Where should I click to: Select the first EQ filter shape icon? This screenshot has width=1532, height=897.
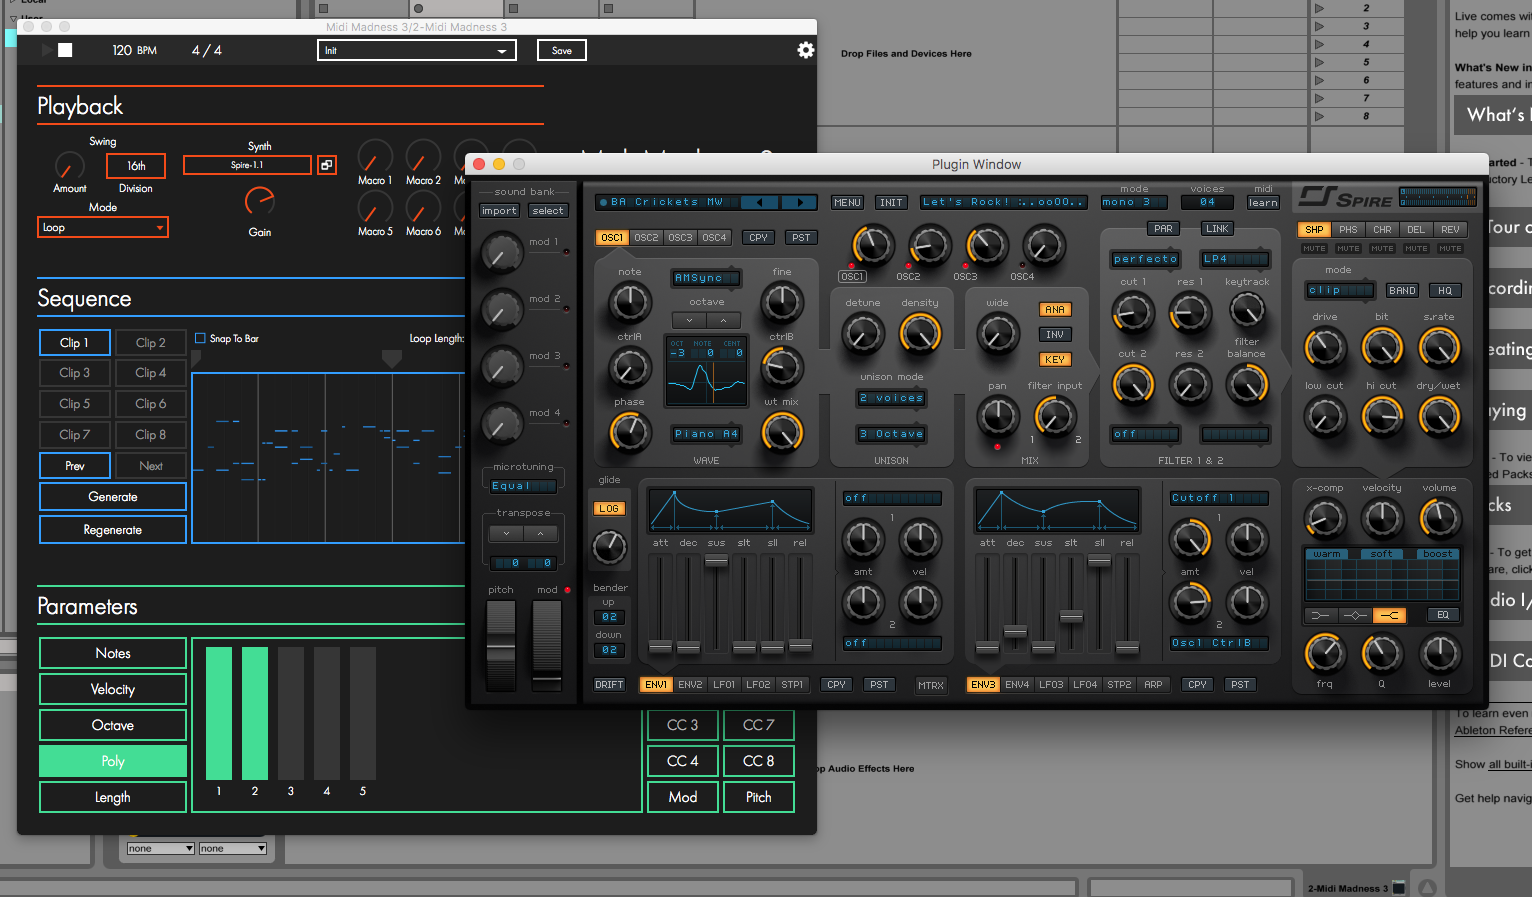click(x=1321, y=615)
